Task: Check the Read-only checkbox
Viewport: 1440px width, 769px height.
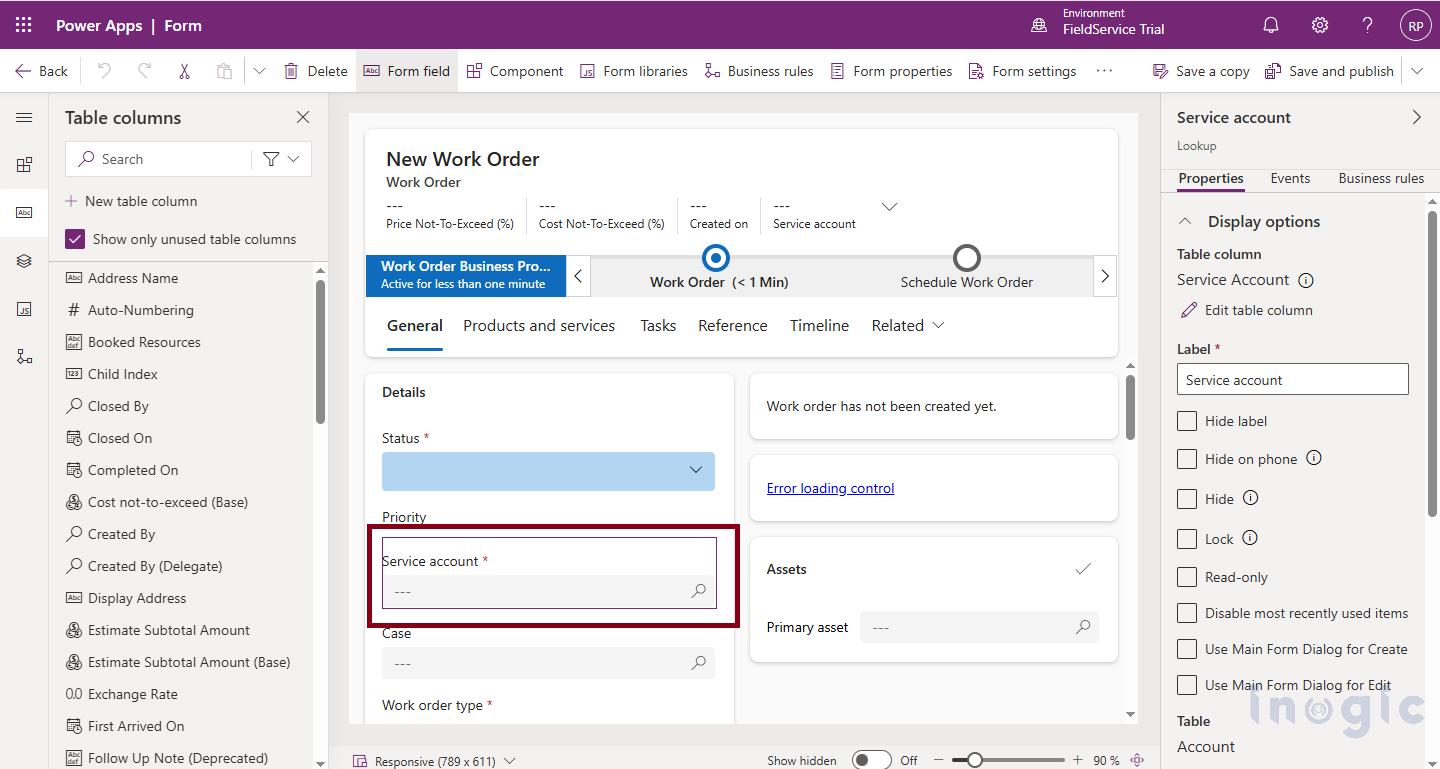Action: 1187,577
